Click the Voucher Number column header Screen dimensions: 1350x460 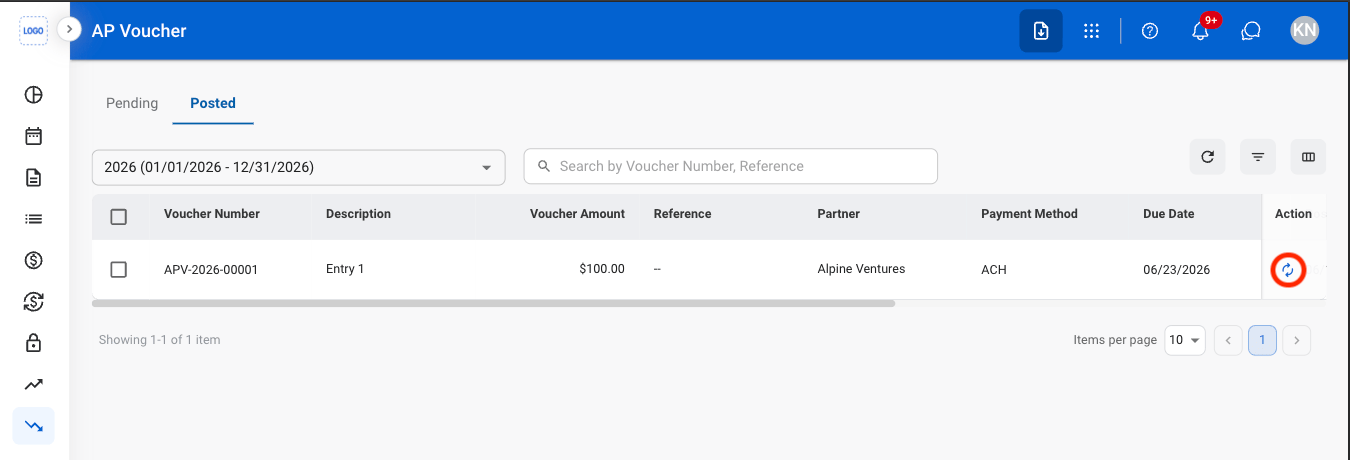pos(212,214)
